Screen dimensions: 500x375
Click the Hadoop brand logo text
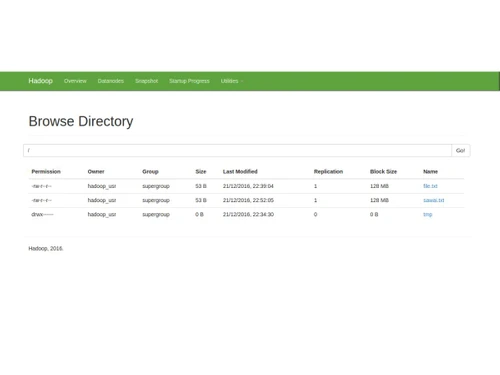click(x=40, y=81)
